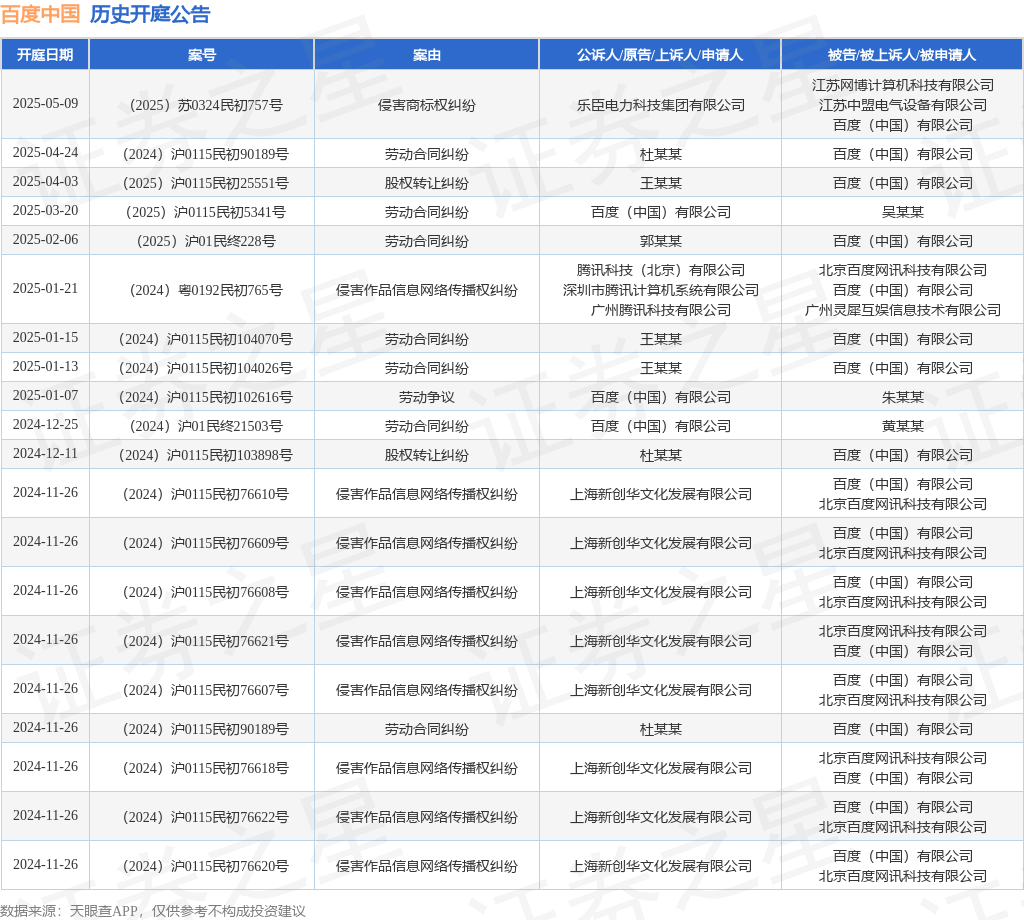Screen dimensions: 1024x920
Task: Select the date 2025-04-03
Action: click(x=46, y=182)
